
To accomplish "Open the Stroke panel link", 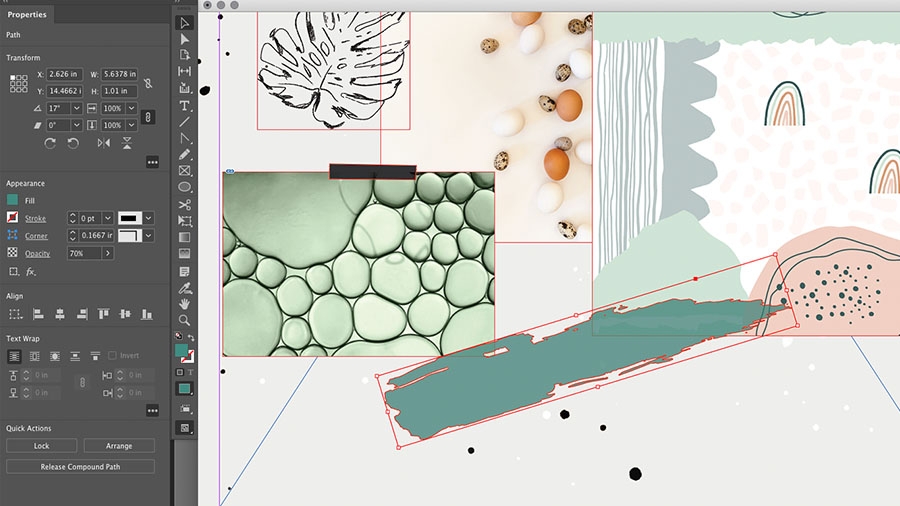I will [x=35, y=219].
